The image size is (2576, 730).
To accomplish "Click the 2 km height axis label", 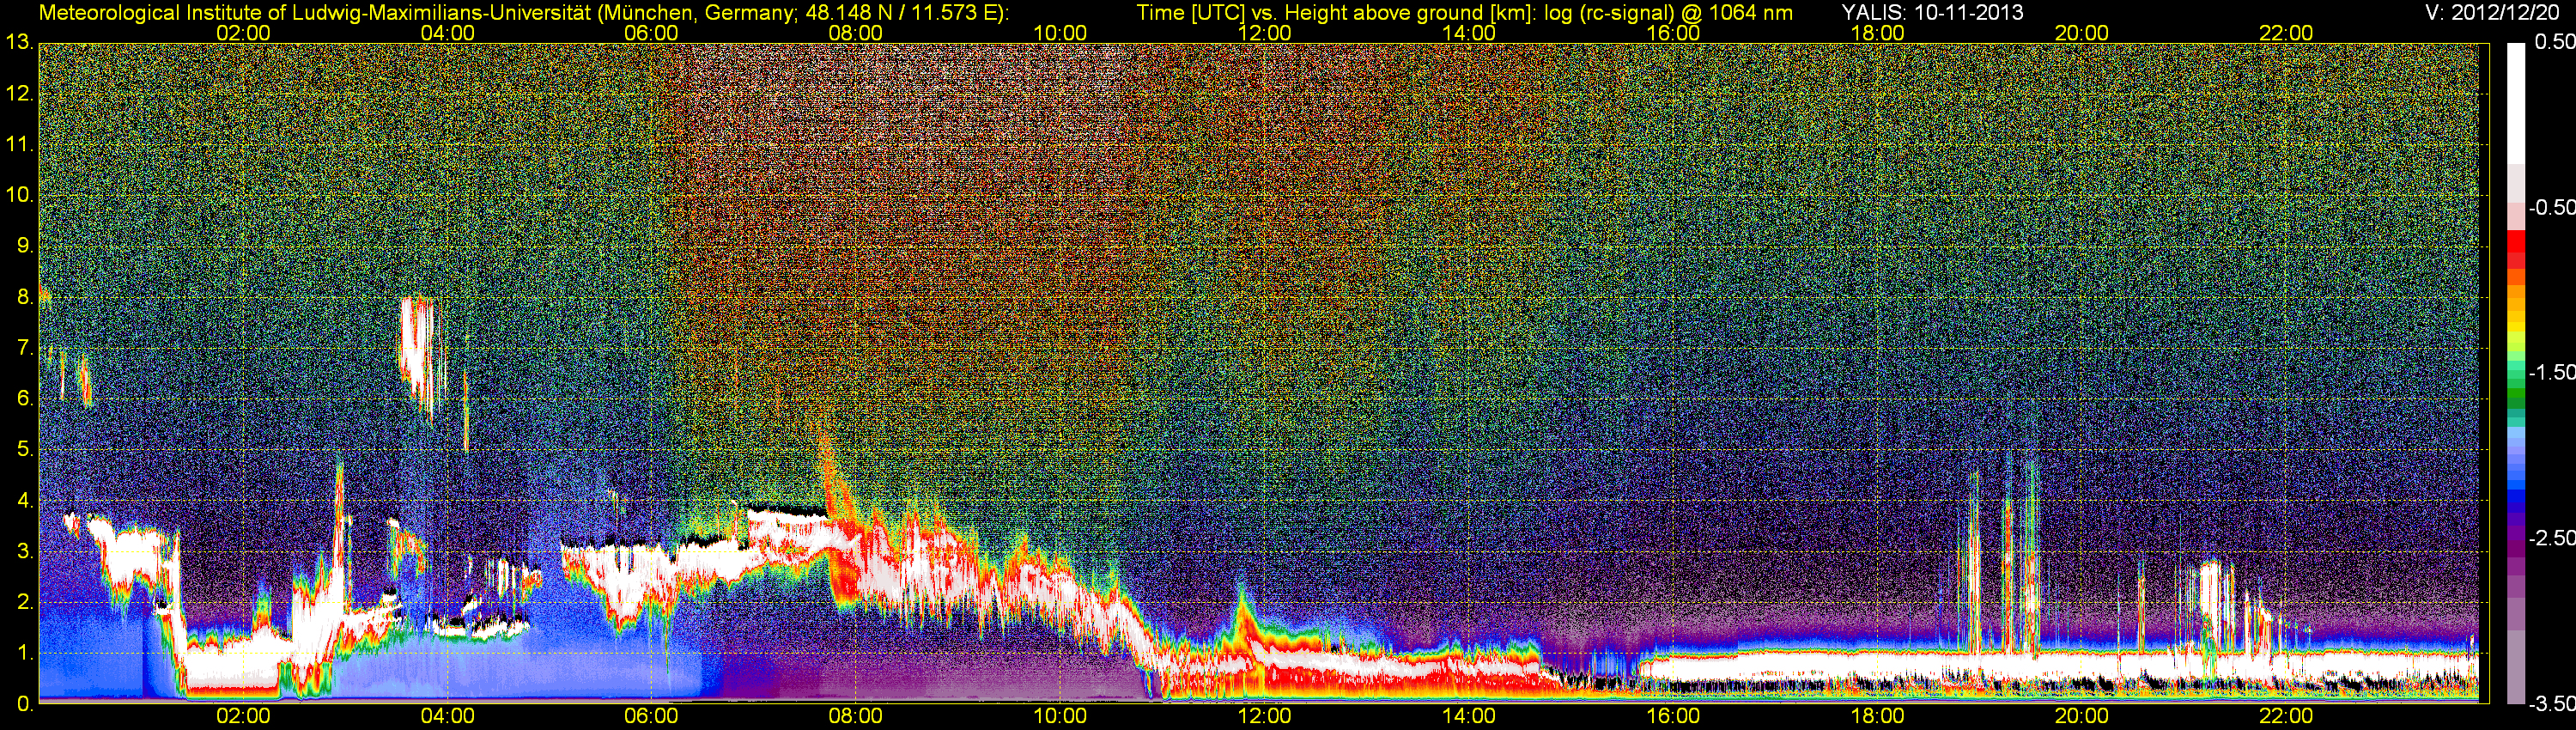I will pyautogui.click(x=24, y=602).
